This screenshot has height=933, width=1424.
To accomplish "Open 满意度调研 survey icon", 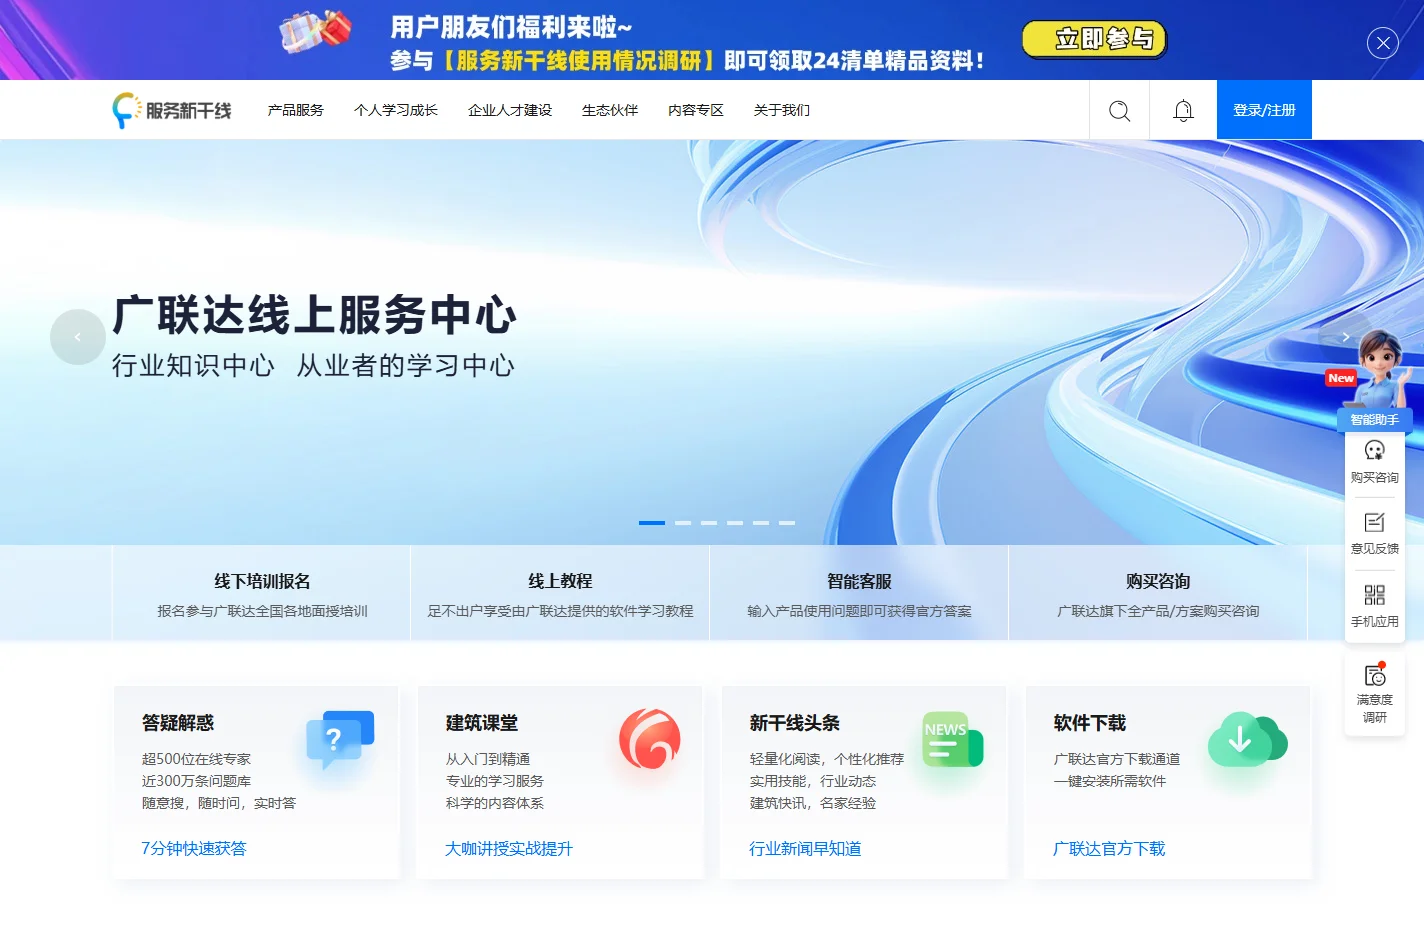I will 1375,675.
